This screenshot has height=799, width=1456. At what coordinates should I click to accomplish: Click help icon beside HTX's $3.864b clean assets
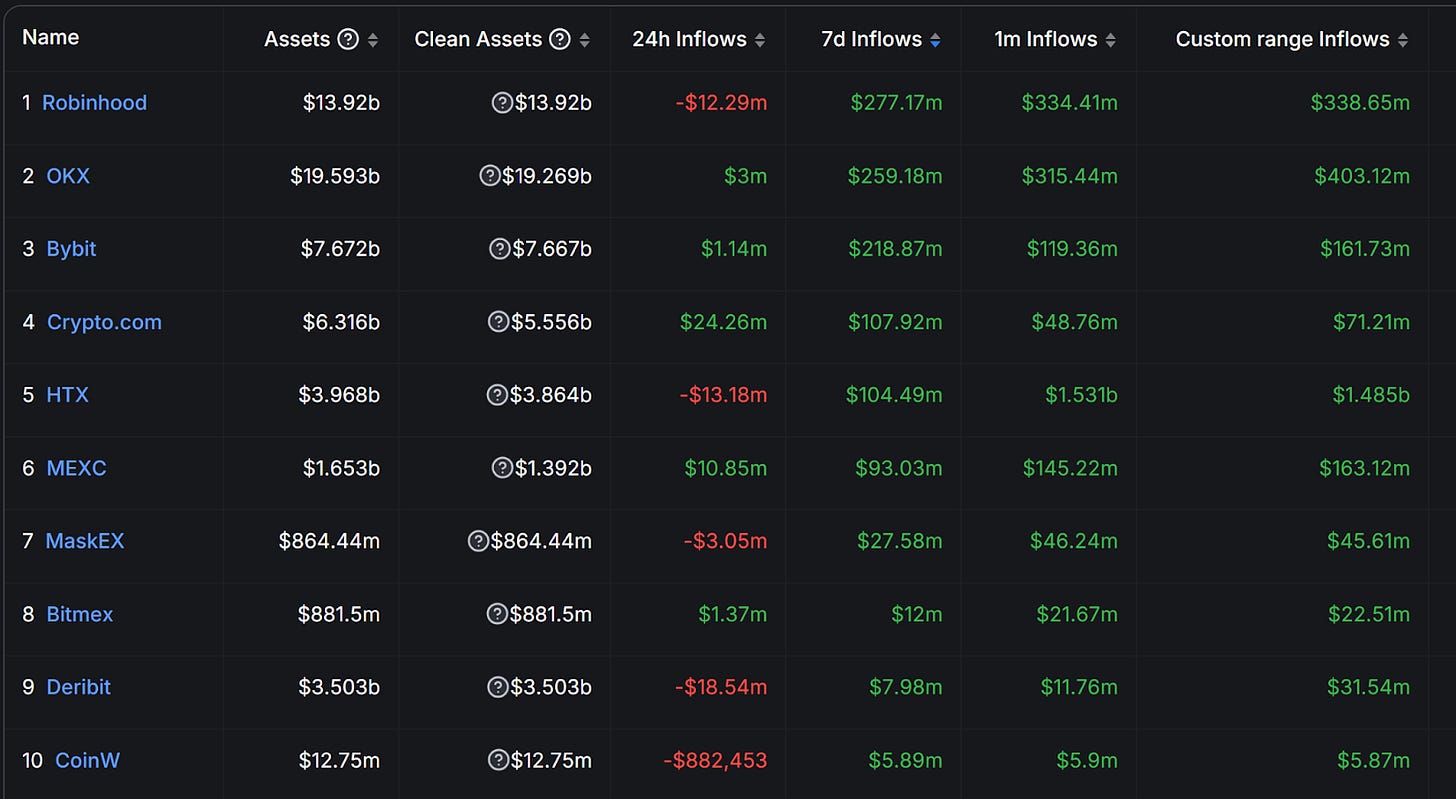497,394
